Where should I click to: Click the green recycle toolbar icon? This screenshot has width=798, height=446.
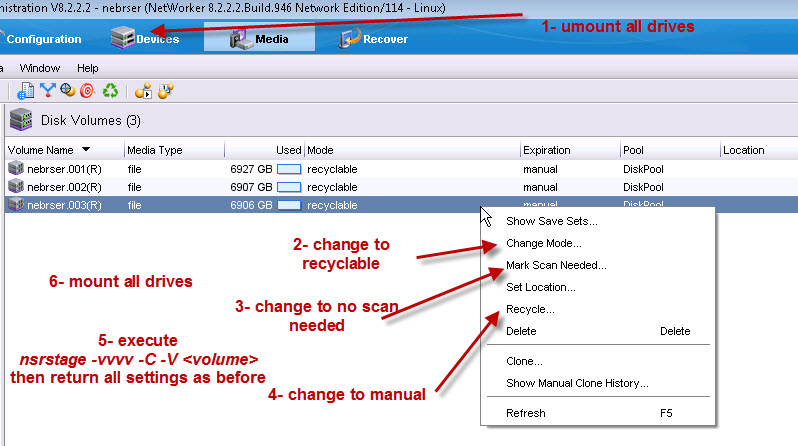tap(110, 91)
